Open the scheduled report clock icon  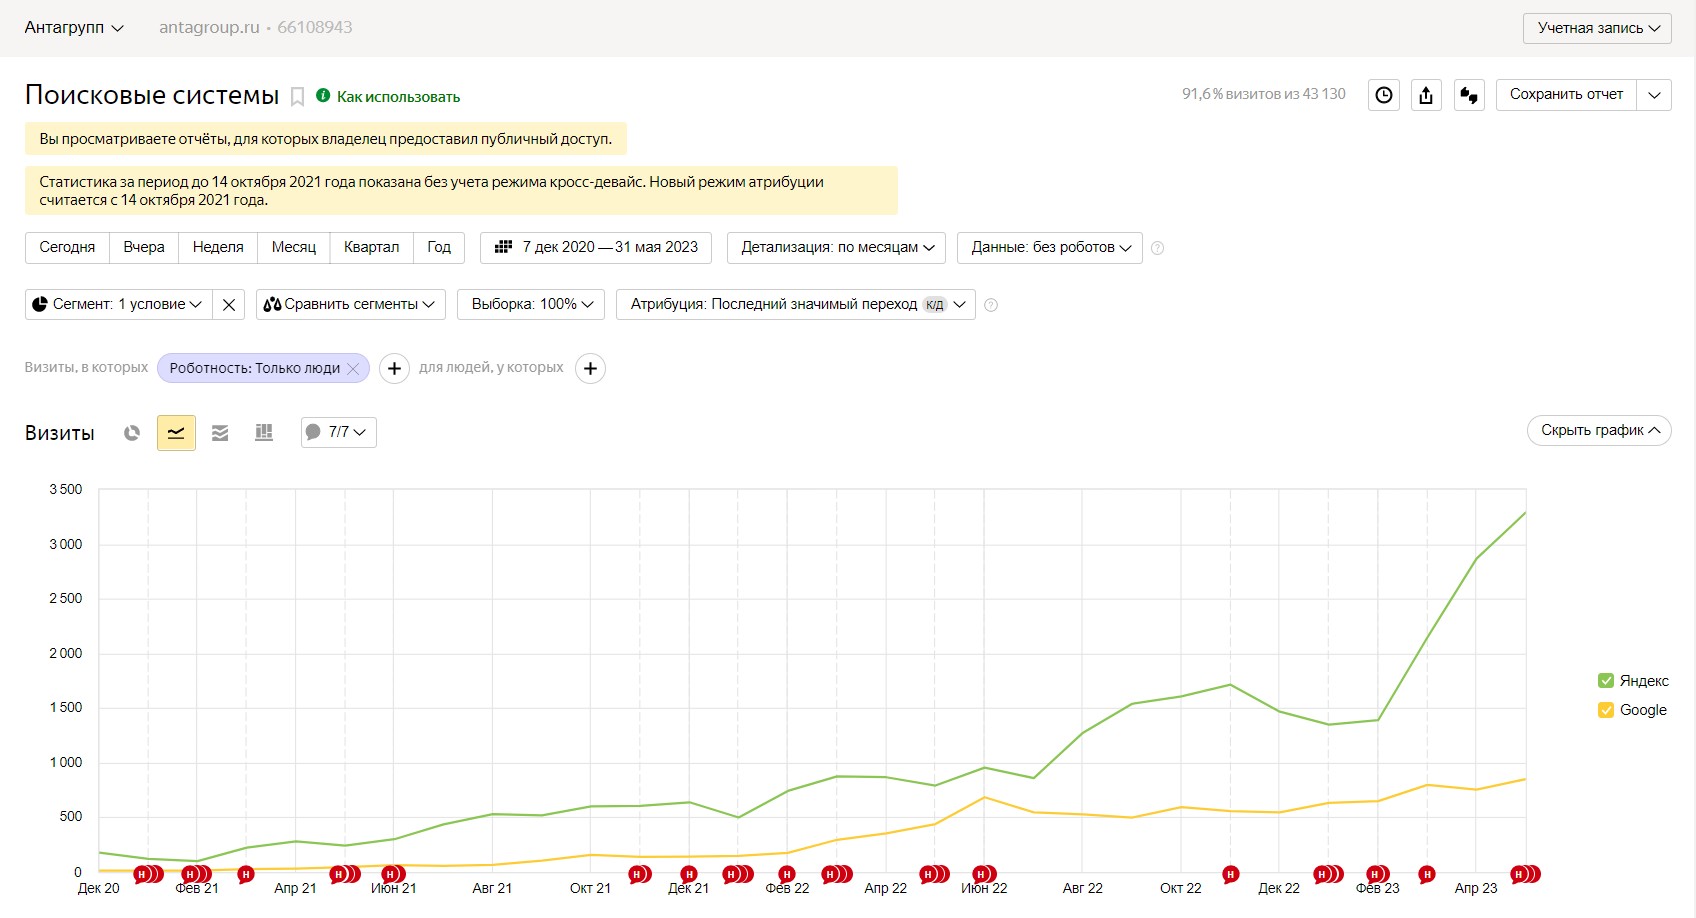click(1384, 95)
